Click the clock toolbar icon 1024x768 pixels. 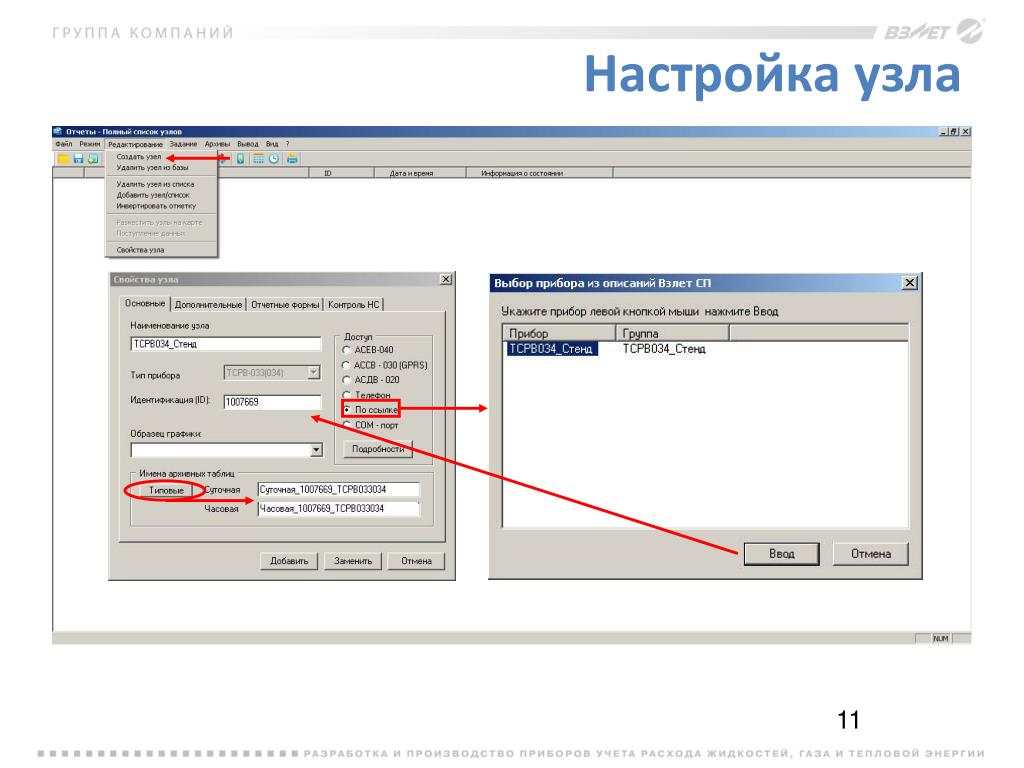point(274,159)
